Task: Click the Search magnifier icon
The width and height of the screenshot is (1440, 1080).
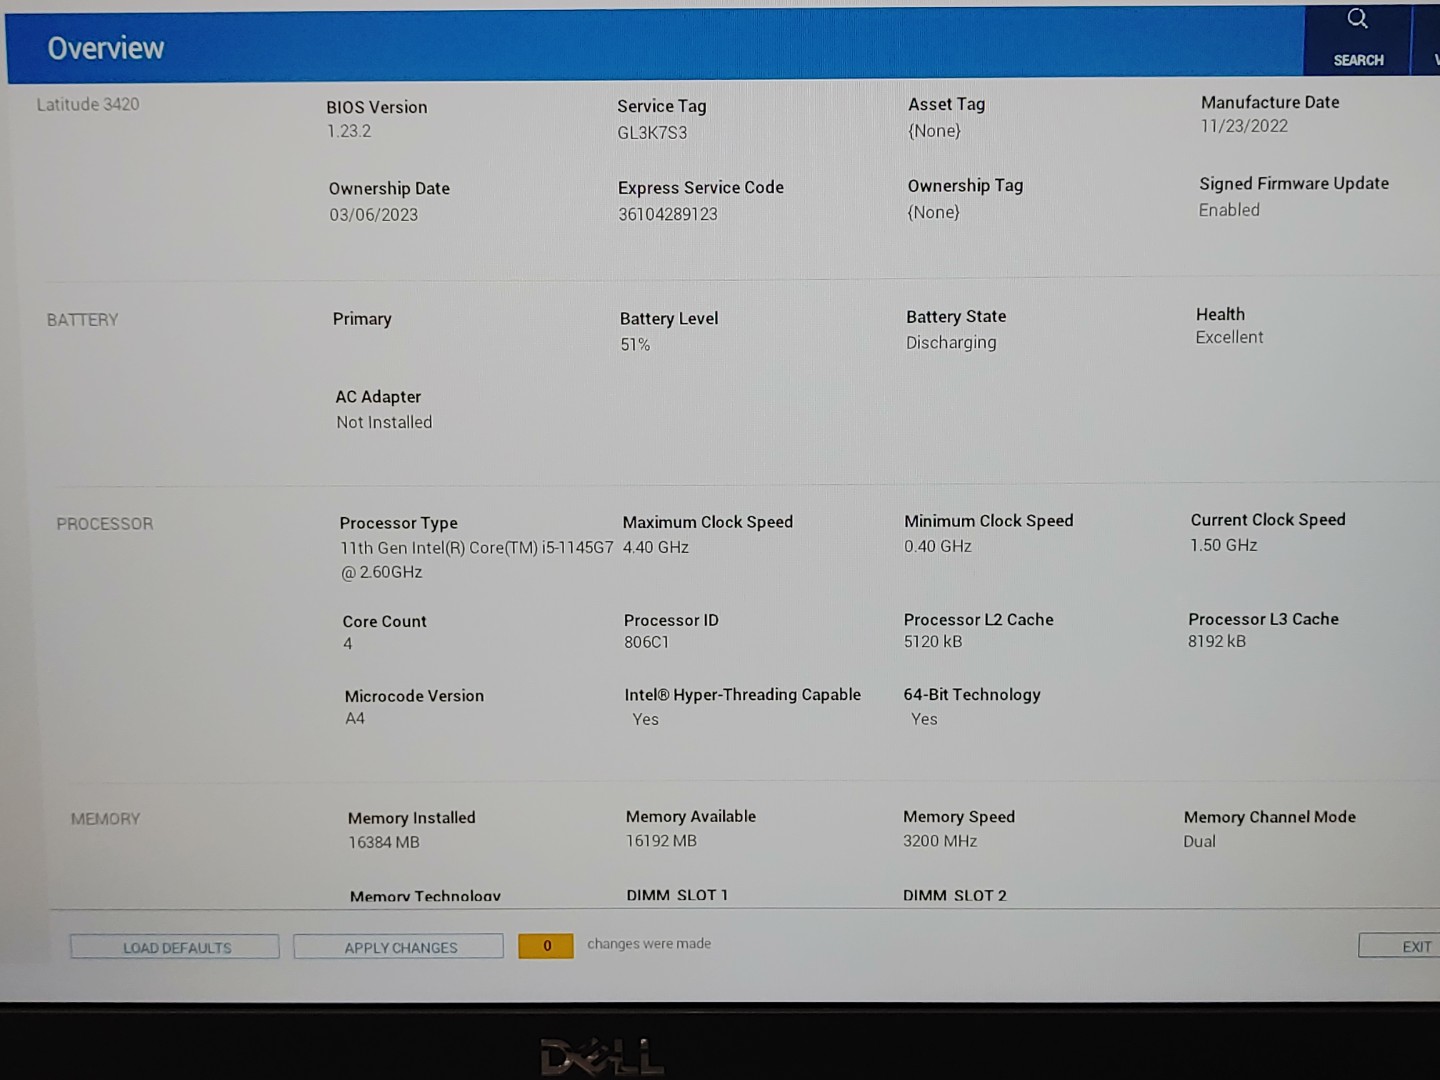Action: (1357, 20)
